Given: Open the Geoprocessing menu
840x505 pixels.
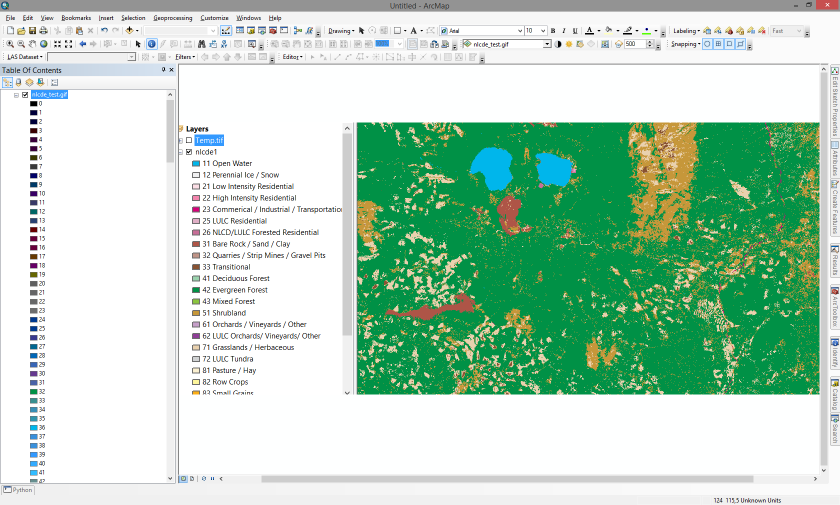Looking at the screenshot, I should pos(173,18).
